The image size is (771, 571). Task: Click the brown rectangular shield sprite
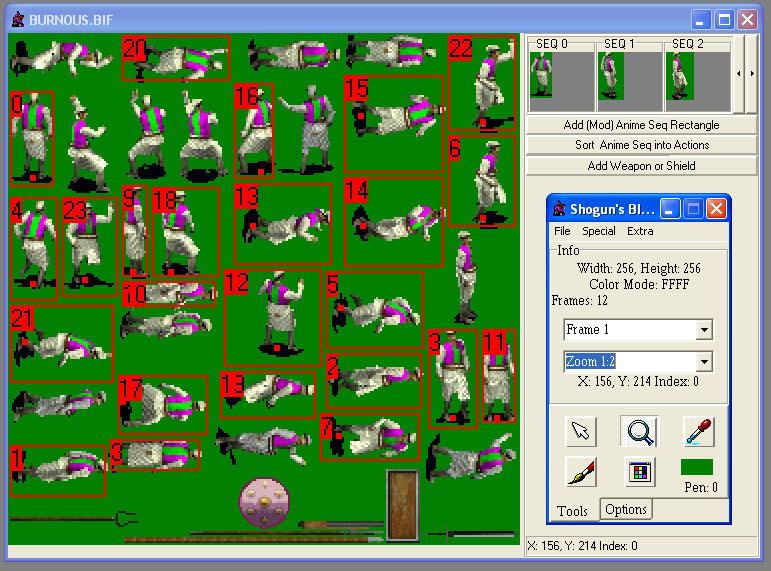point(402,505)
